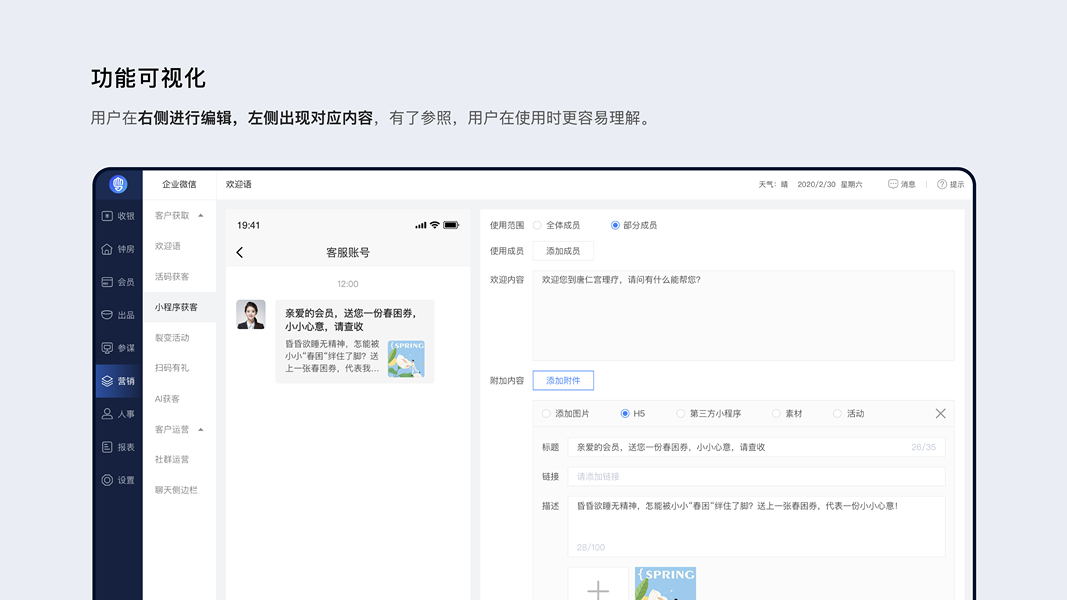Open the 出品 sidebar icon
The height and width of the screenshot is (600, 1067).
pyautogui.click(x=107, y=315)
